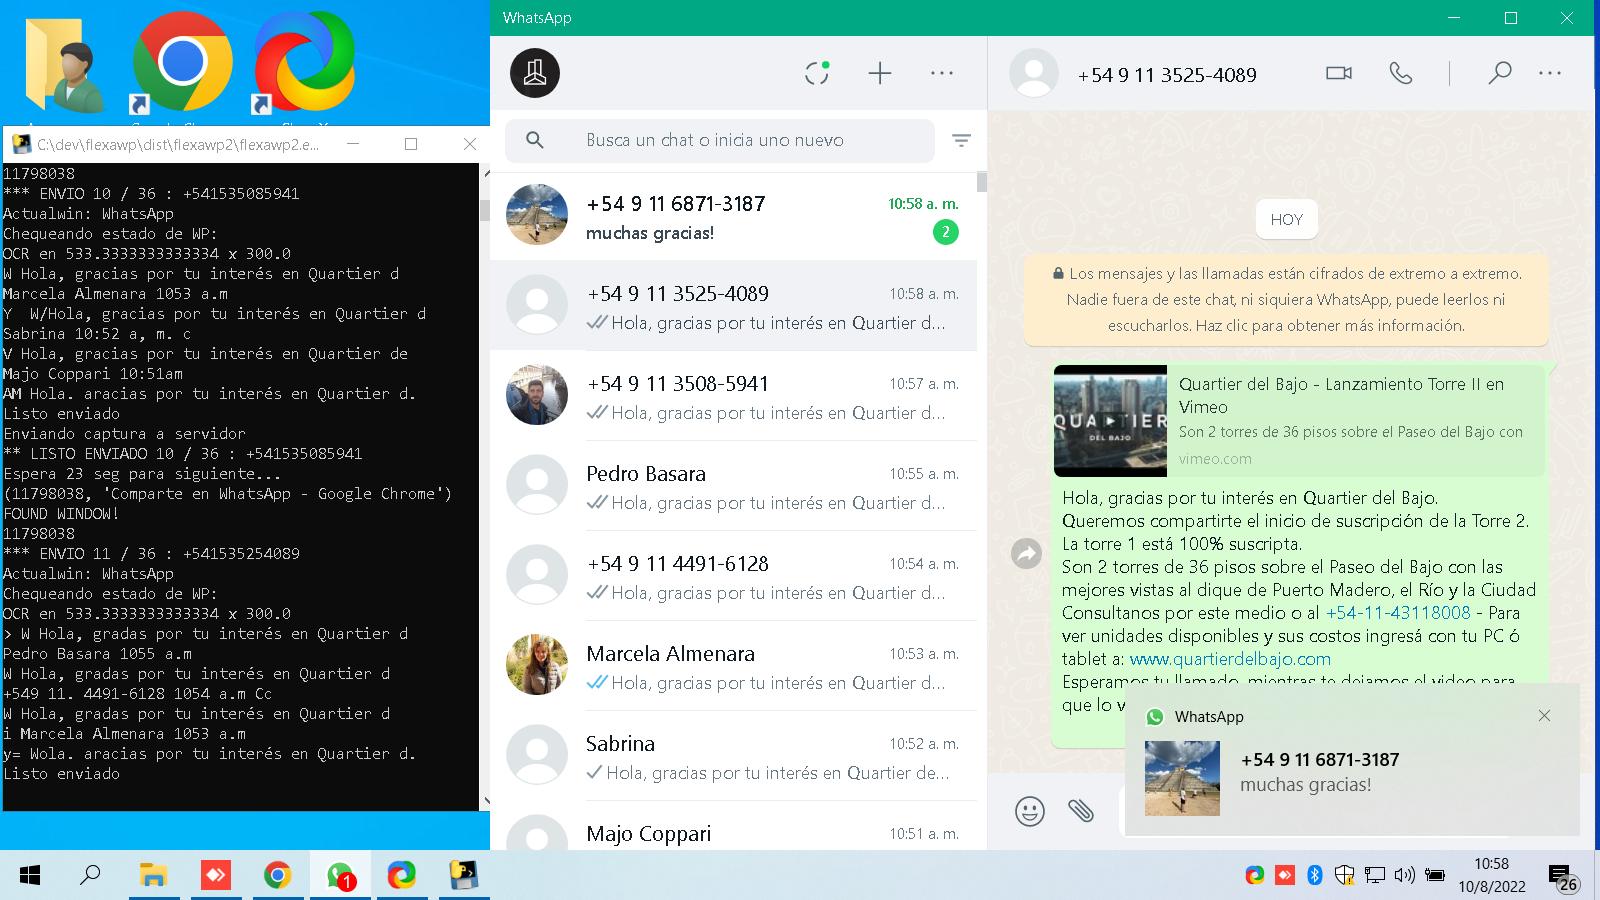
Task: Open chat with +54 9 11 6871-3187
Action: coord(733,216)
